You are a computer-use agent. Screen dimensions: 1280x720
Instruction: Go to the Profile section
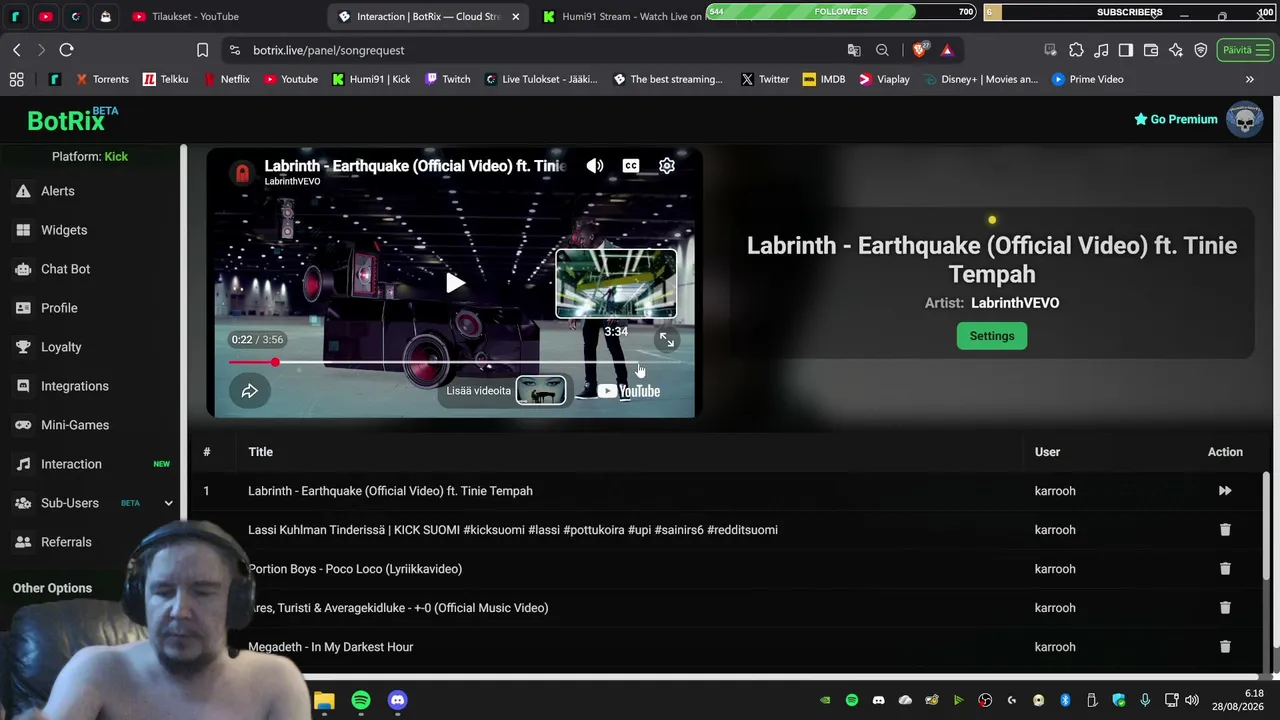pos(59,308)
